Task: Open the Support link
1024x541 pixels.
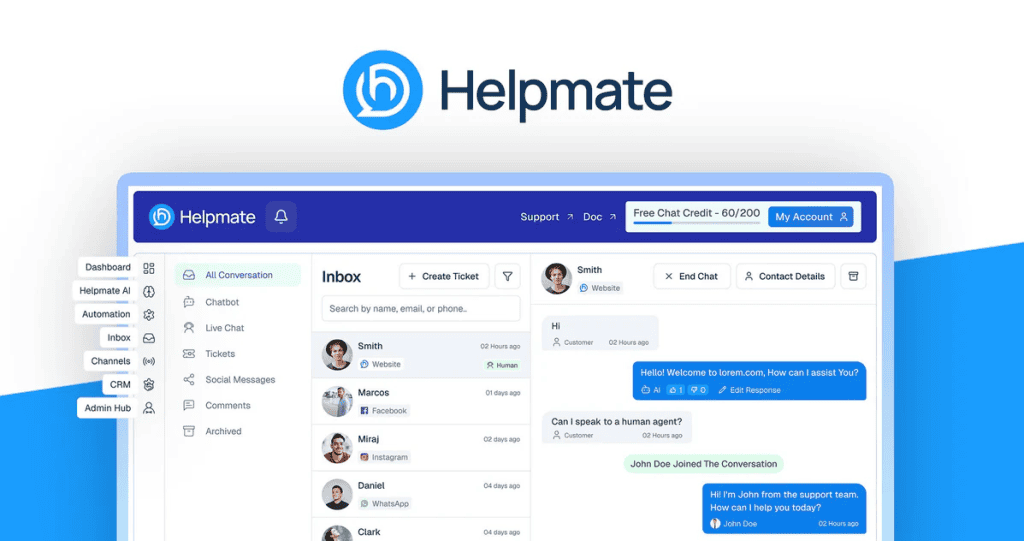Action: click(x=547, y=217)
